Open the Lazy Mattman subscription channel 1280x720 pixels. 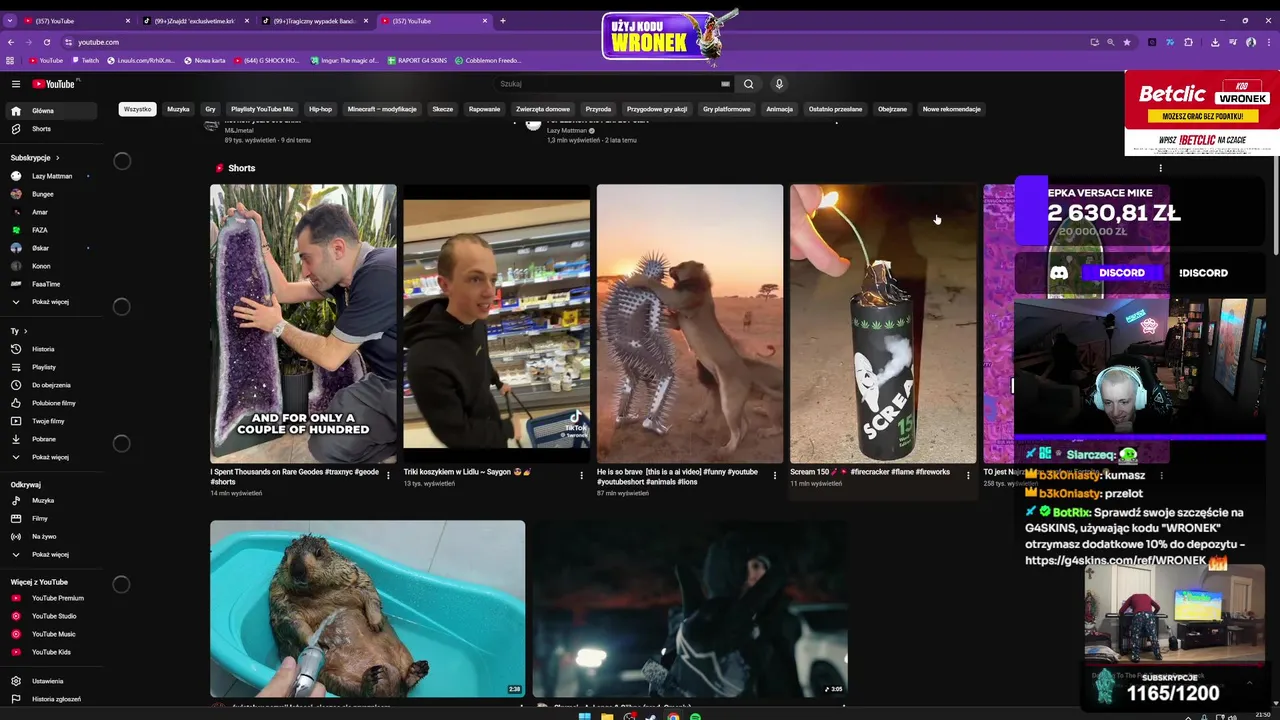(50, 176)
